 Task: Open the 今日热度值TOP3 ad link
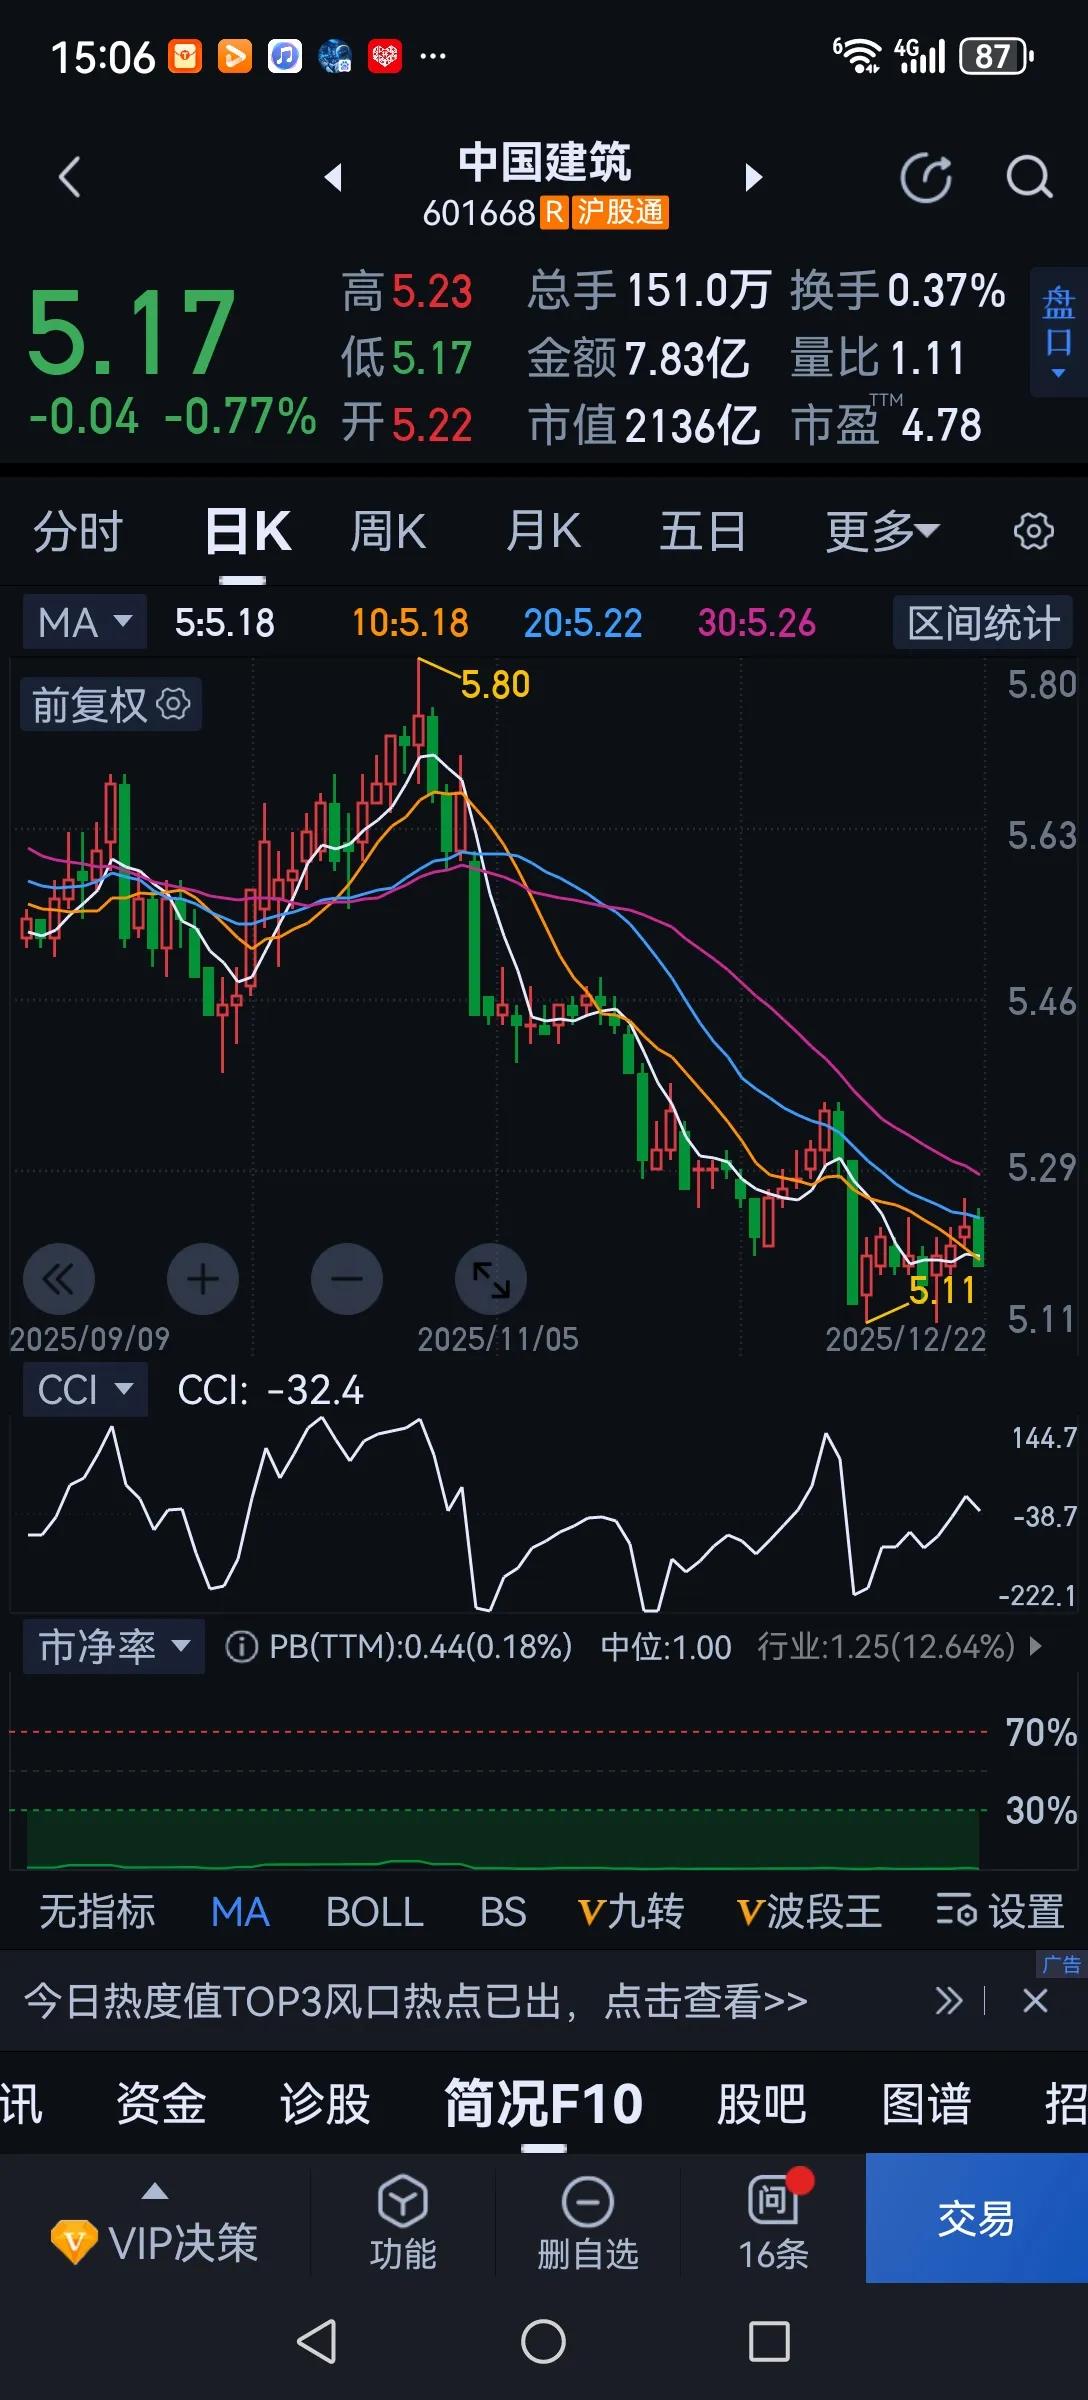point(415,2001)
